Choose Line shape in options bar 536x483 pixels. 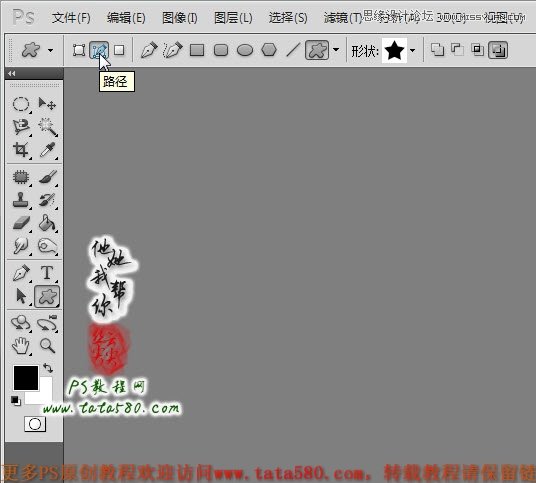click(x=293, y=50)
